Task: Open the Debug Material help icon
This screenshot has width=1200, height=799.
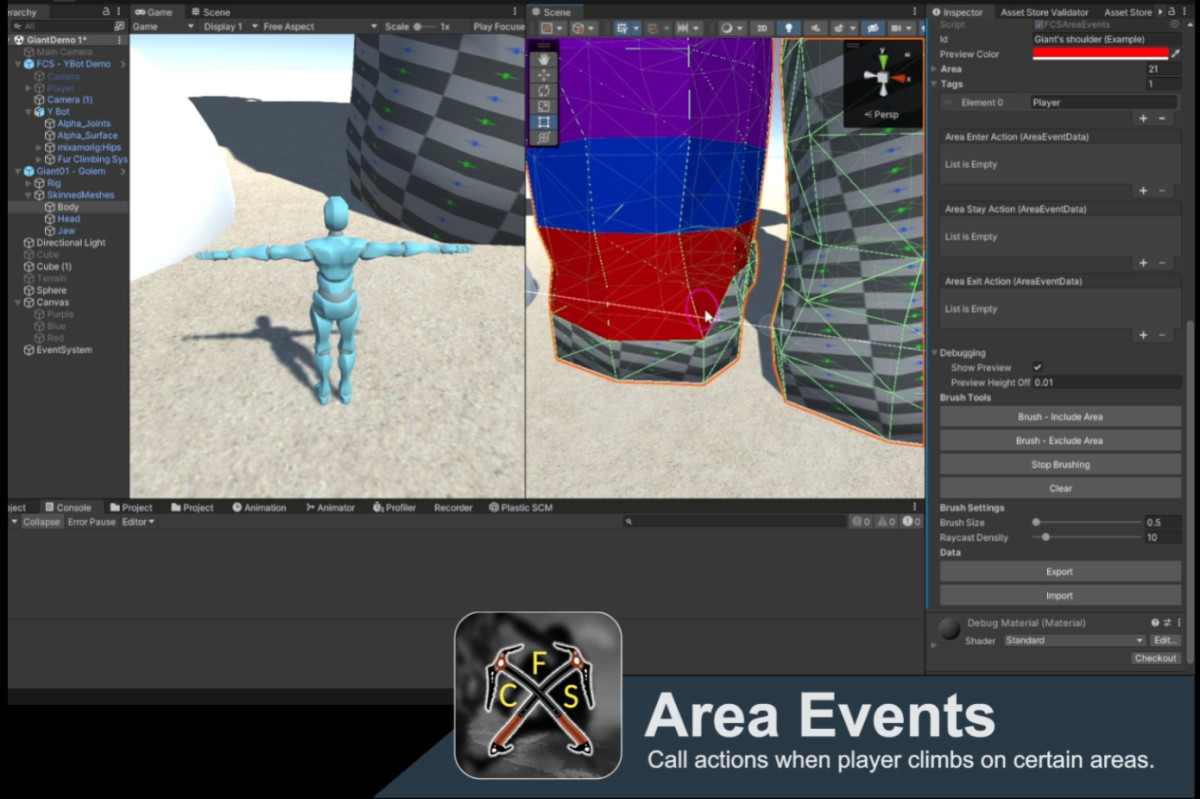Action: [1155, 623]
